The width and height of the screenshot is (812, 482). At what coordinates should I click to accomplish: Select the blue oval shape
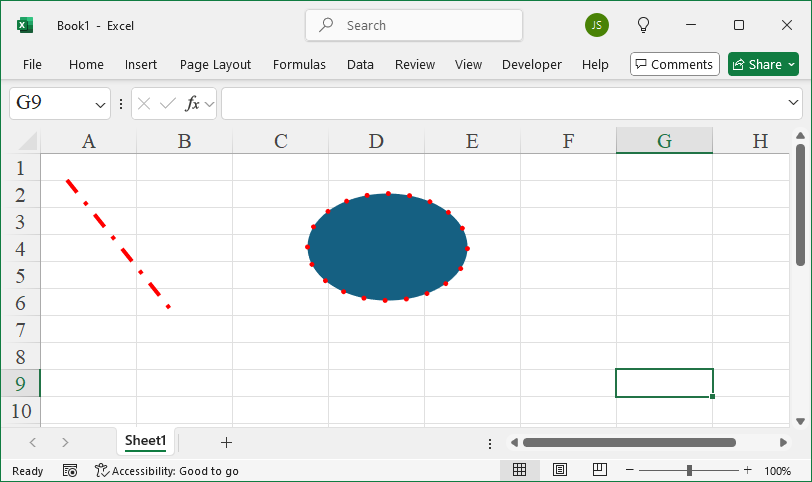pos(387,247)
